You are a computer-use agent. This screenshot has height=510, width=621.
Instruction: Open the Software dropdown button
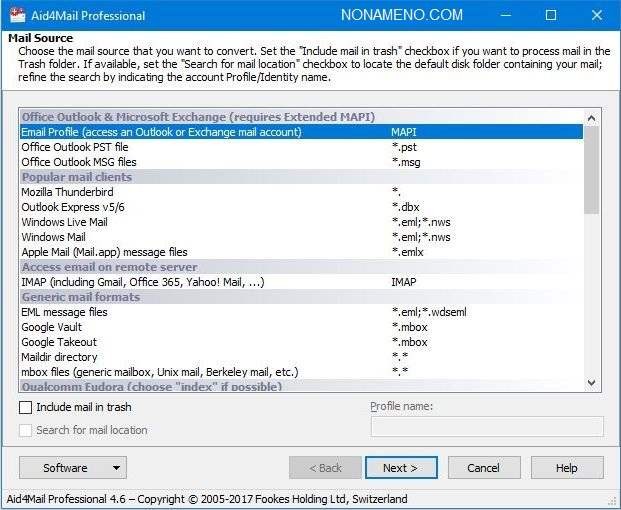[x=72, y=467]
